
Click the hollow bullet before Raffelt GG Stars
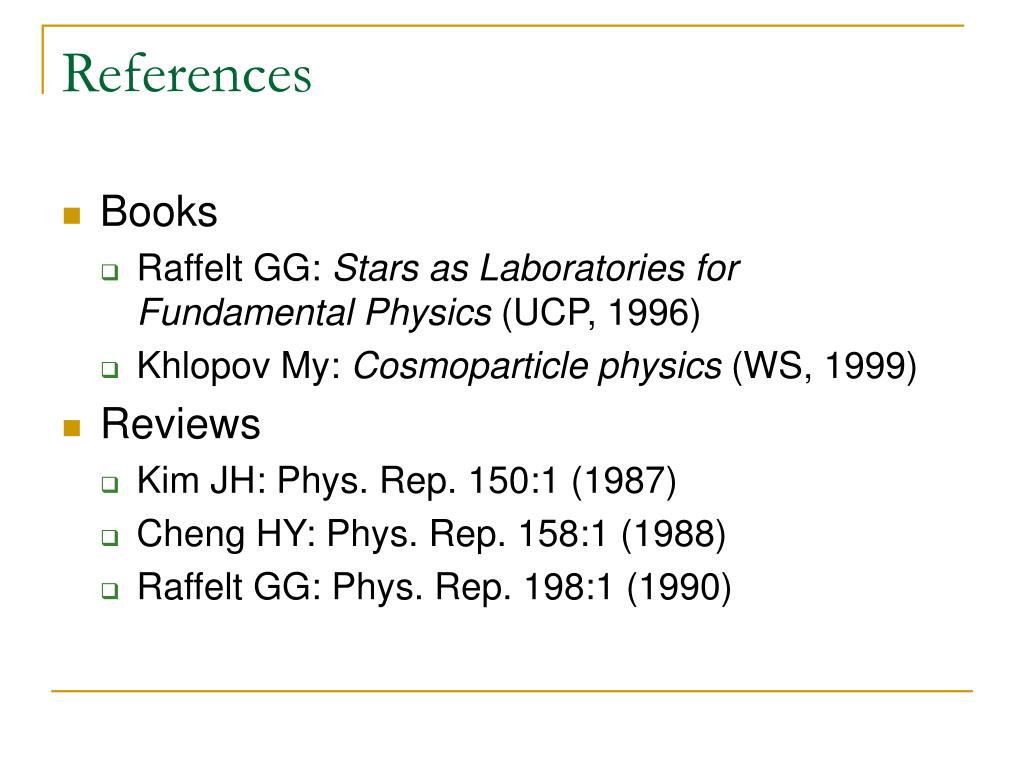(110, 272)
